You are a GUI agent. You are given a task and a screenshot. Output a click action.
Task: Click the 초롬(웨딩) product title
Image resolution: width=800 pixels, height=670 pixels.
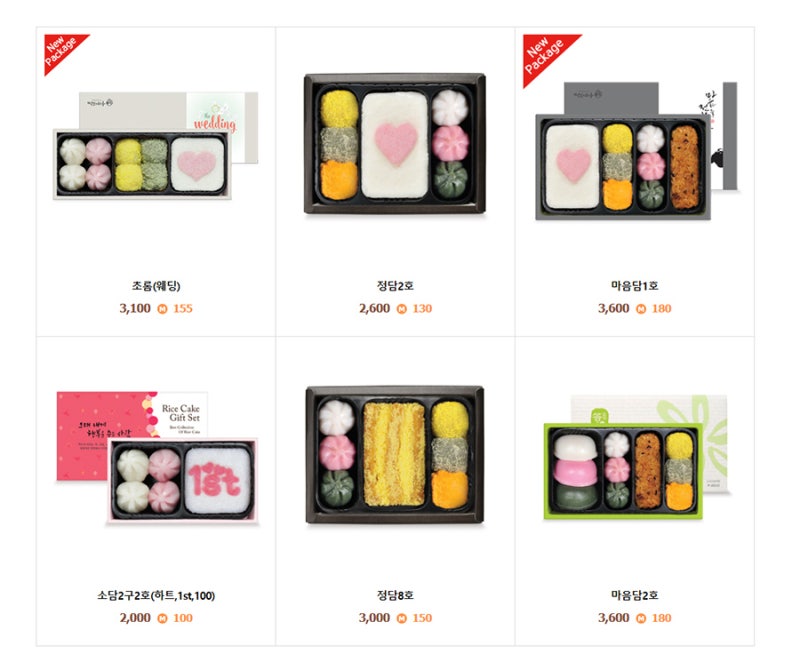click(156, 286)
